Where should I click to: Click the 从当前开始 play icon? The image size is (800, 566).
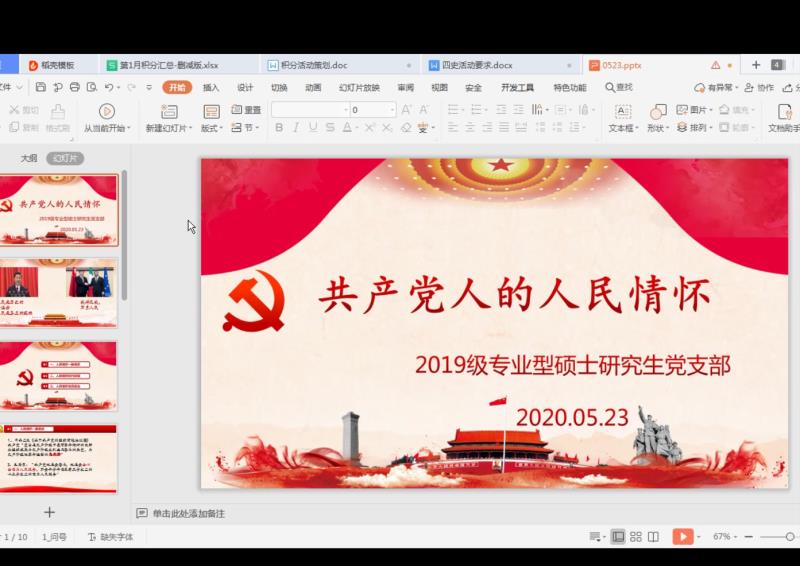coord(106,111)
